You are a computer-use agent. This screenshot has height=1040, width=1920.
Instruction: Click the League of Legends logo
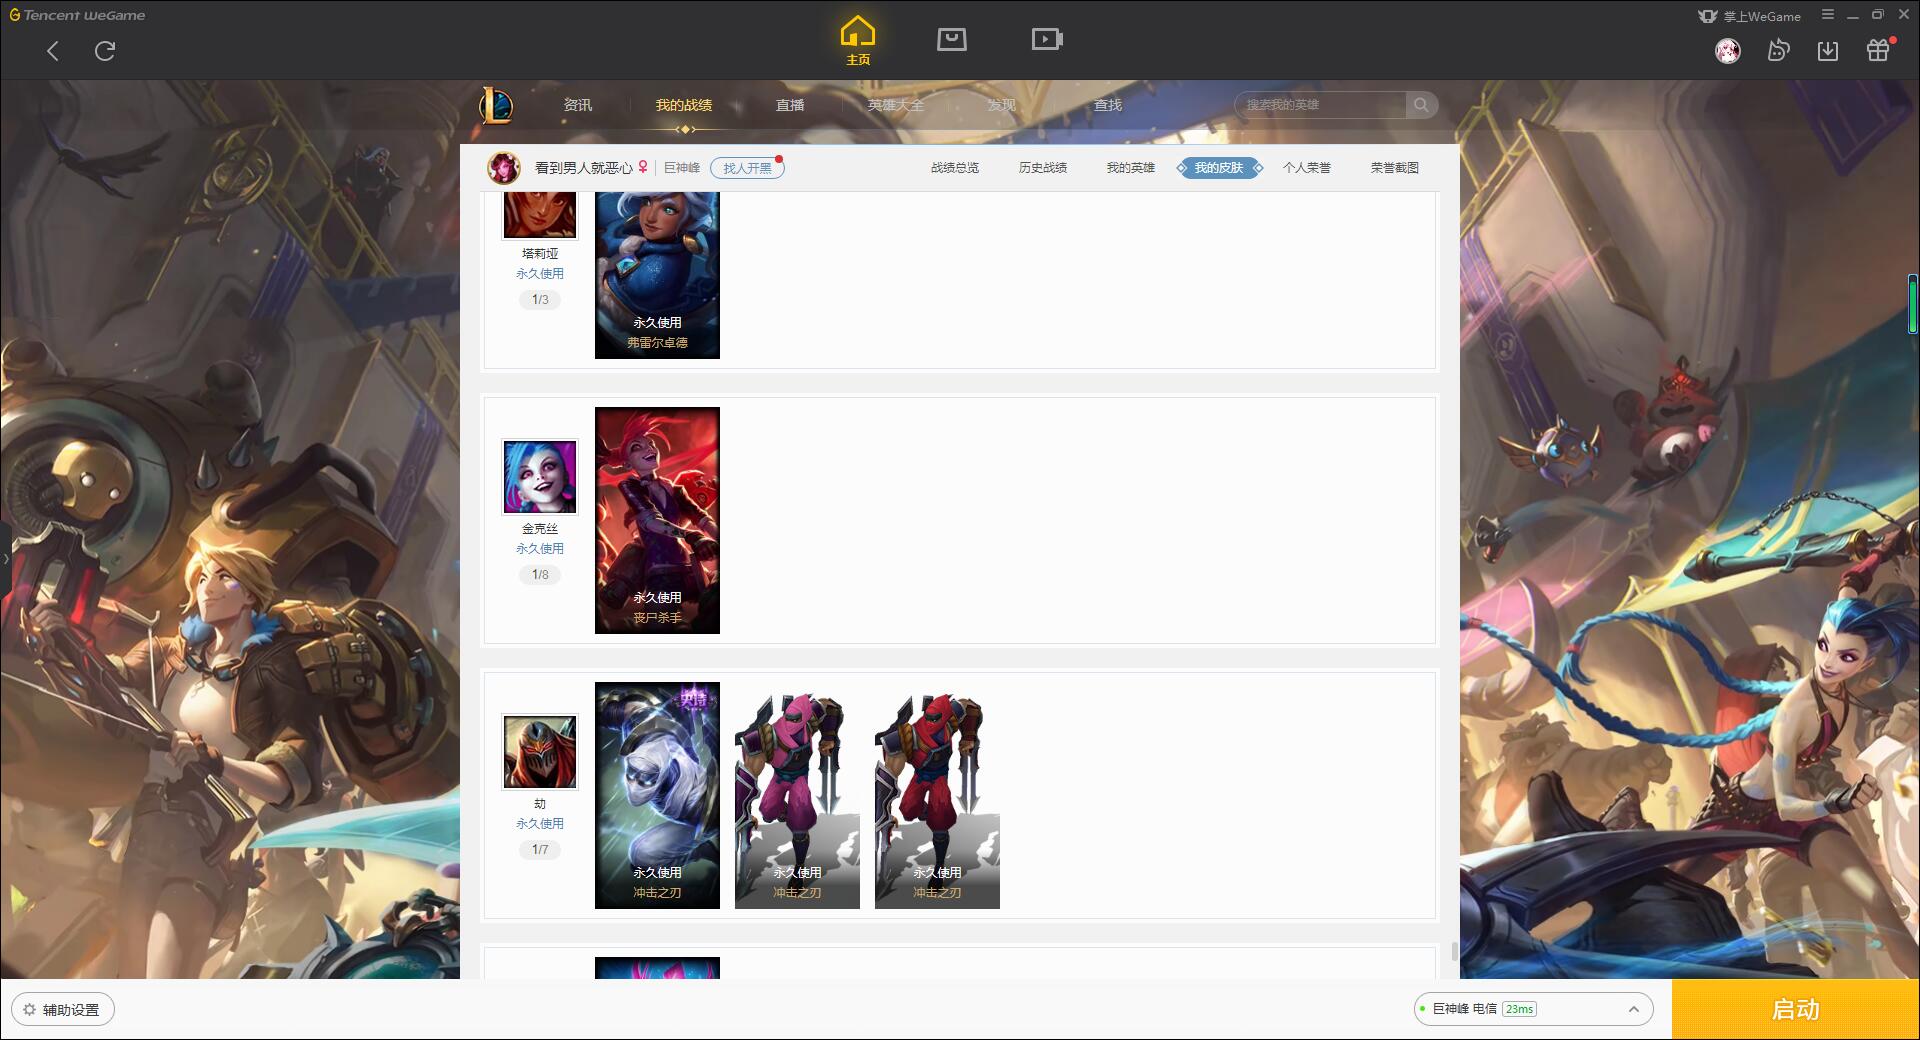[x=496, y=105]
